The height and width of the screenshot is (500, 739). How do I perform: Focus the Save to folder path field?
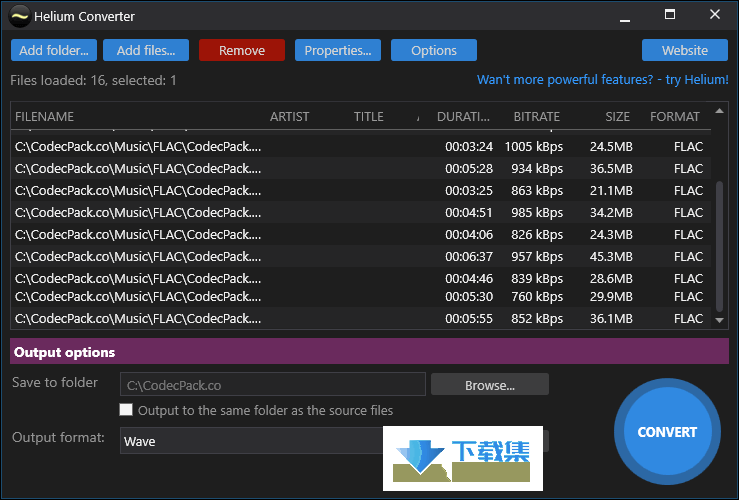coord(273,385)
